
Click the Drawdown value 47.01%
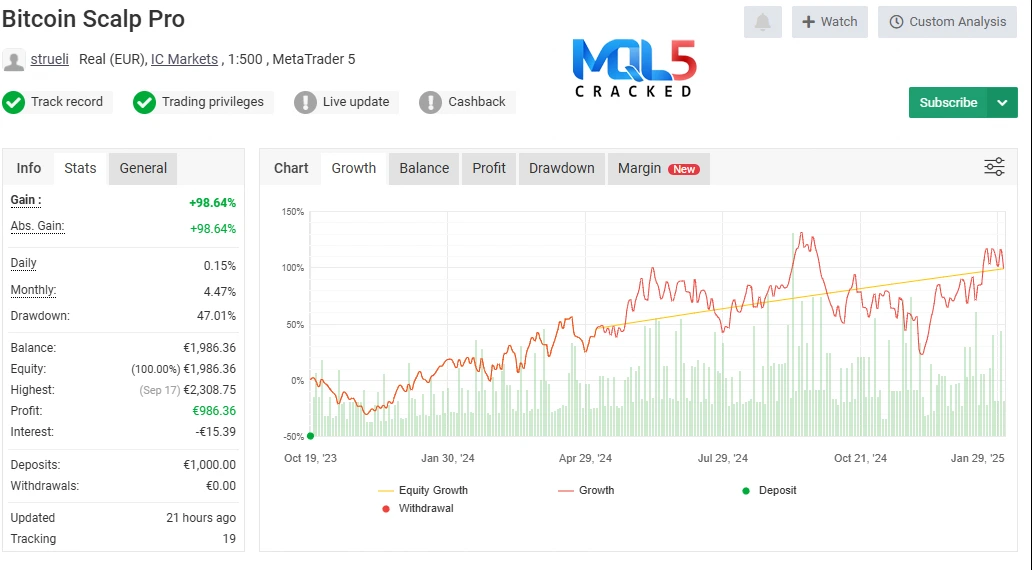tap(216, 316)
